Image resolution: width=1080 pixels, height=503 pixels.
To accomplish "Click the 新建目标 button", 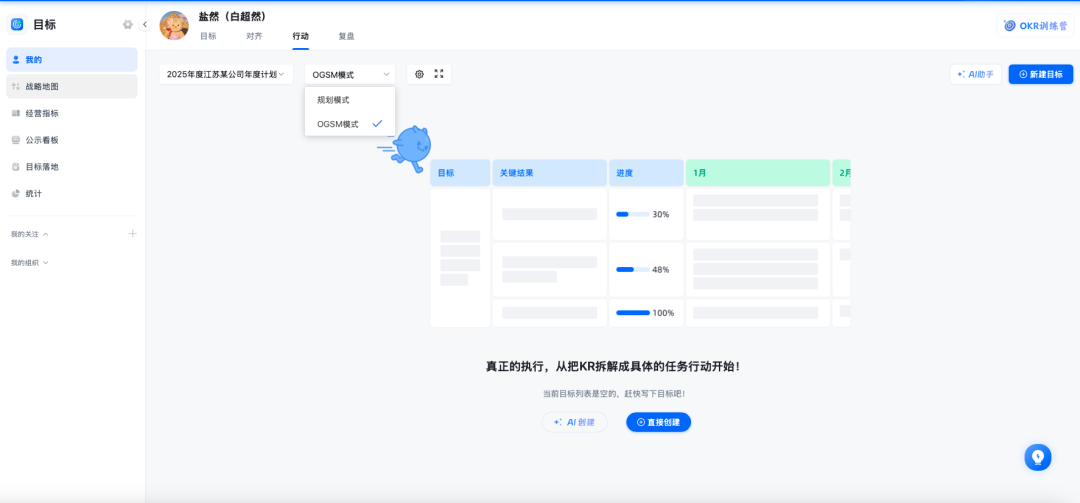I will (x=1041, y=74).
